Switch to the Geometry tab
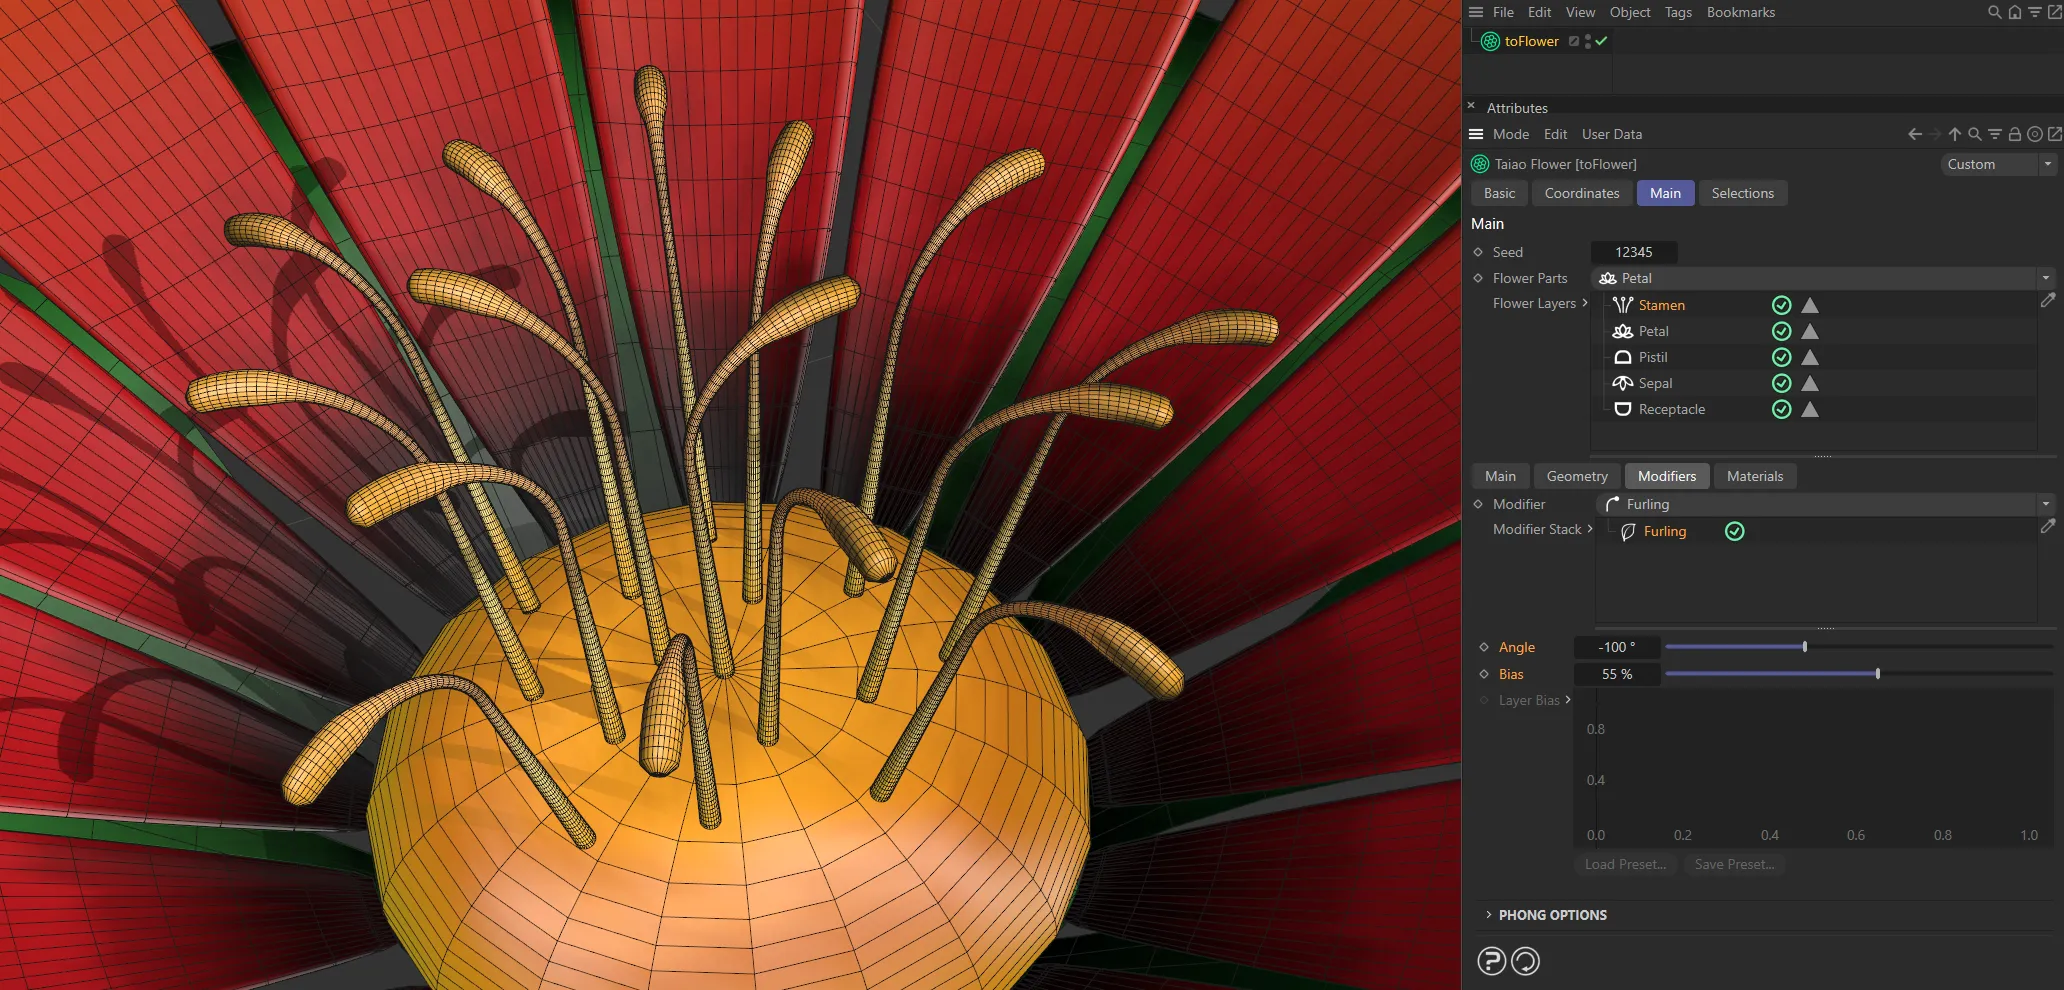The image size is (2064, 990). (x=1577, y=476)
